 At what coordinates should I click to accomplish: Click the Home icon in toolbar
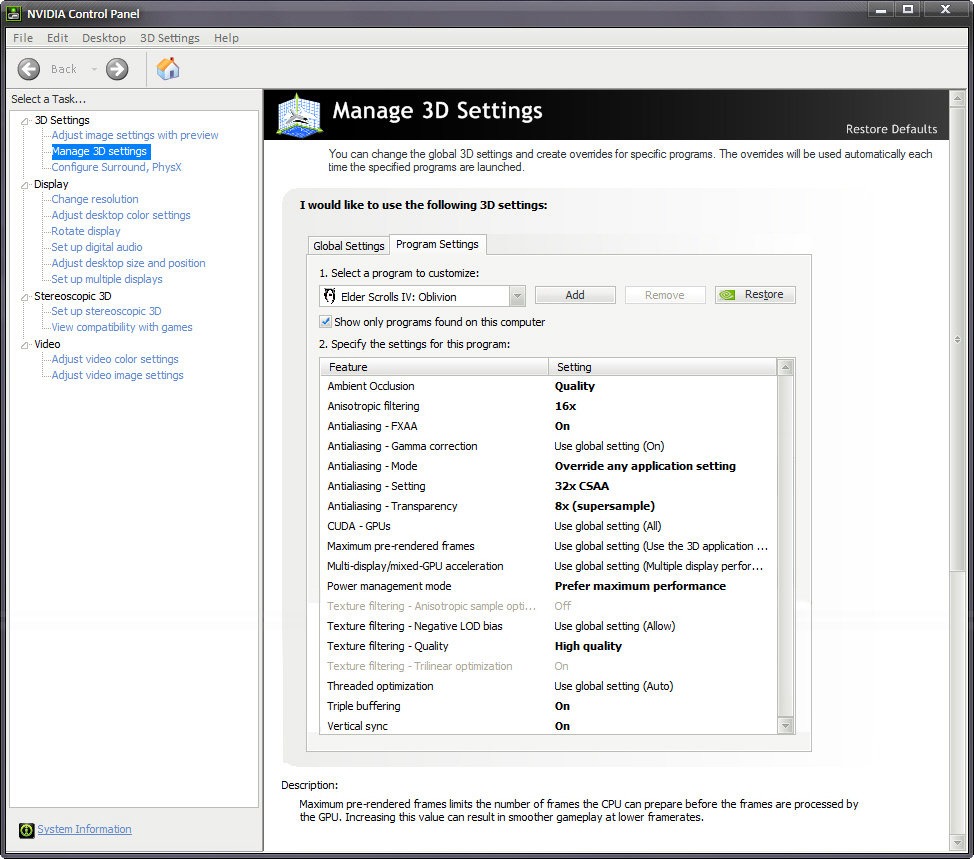168,69
